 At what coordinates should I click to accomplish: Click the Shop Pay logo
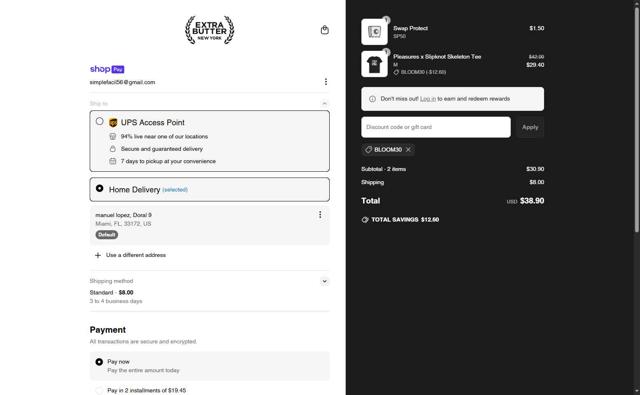tap(107, 69)
